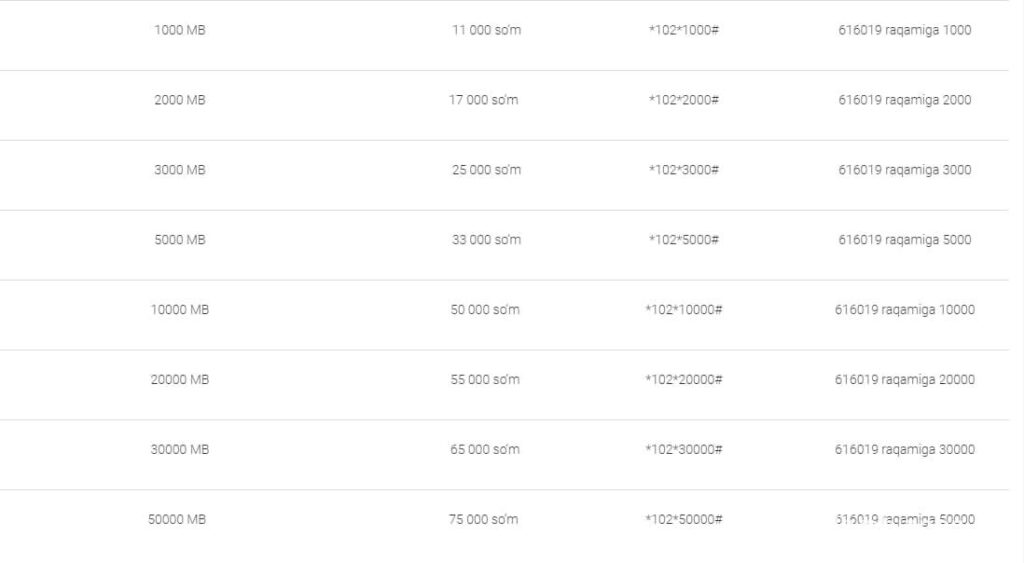Click the 11 000 so'm price
1024x563 pixels.
pyautogui.click(x=486, y=30)
